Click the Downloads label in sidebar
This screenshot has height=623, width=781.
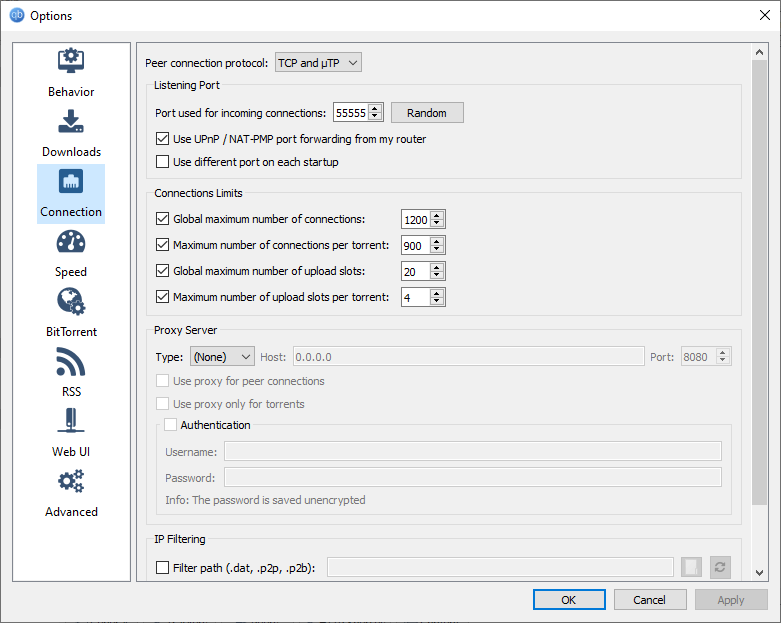[71, 151]
